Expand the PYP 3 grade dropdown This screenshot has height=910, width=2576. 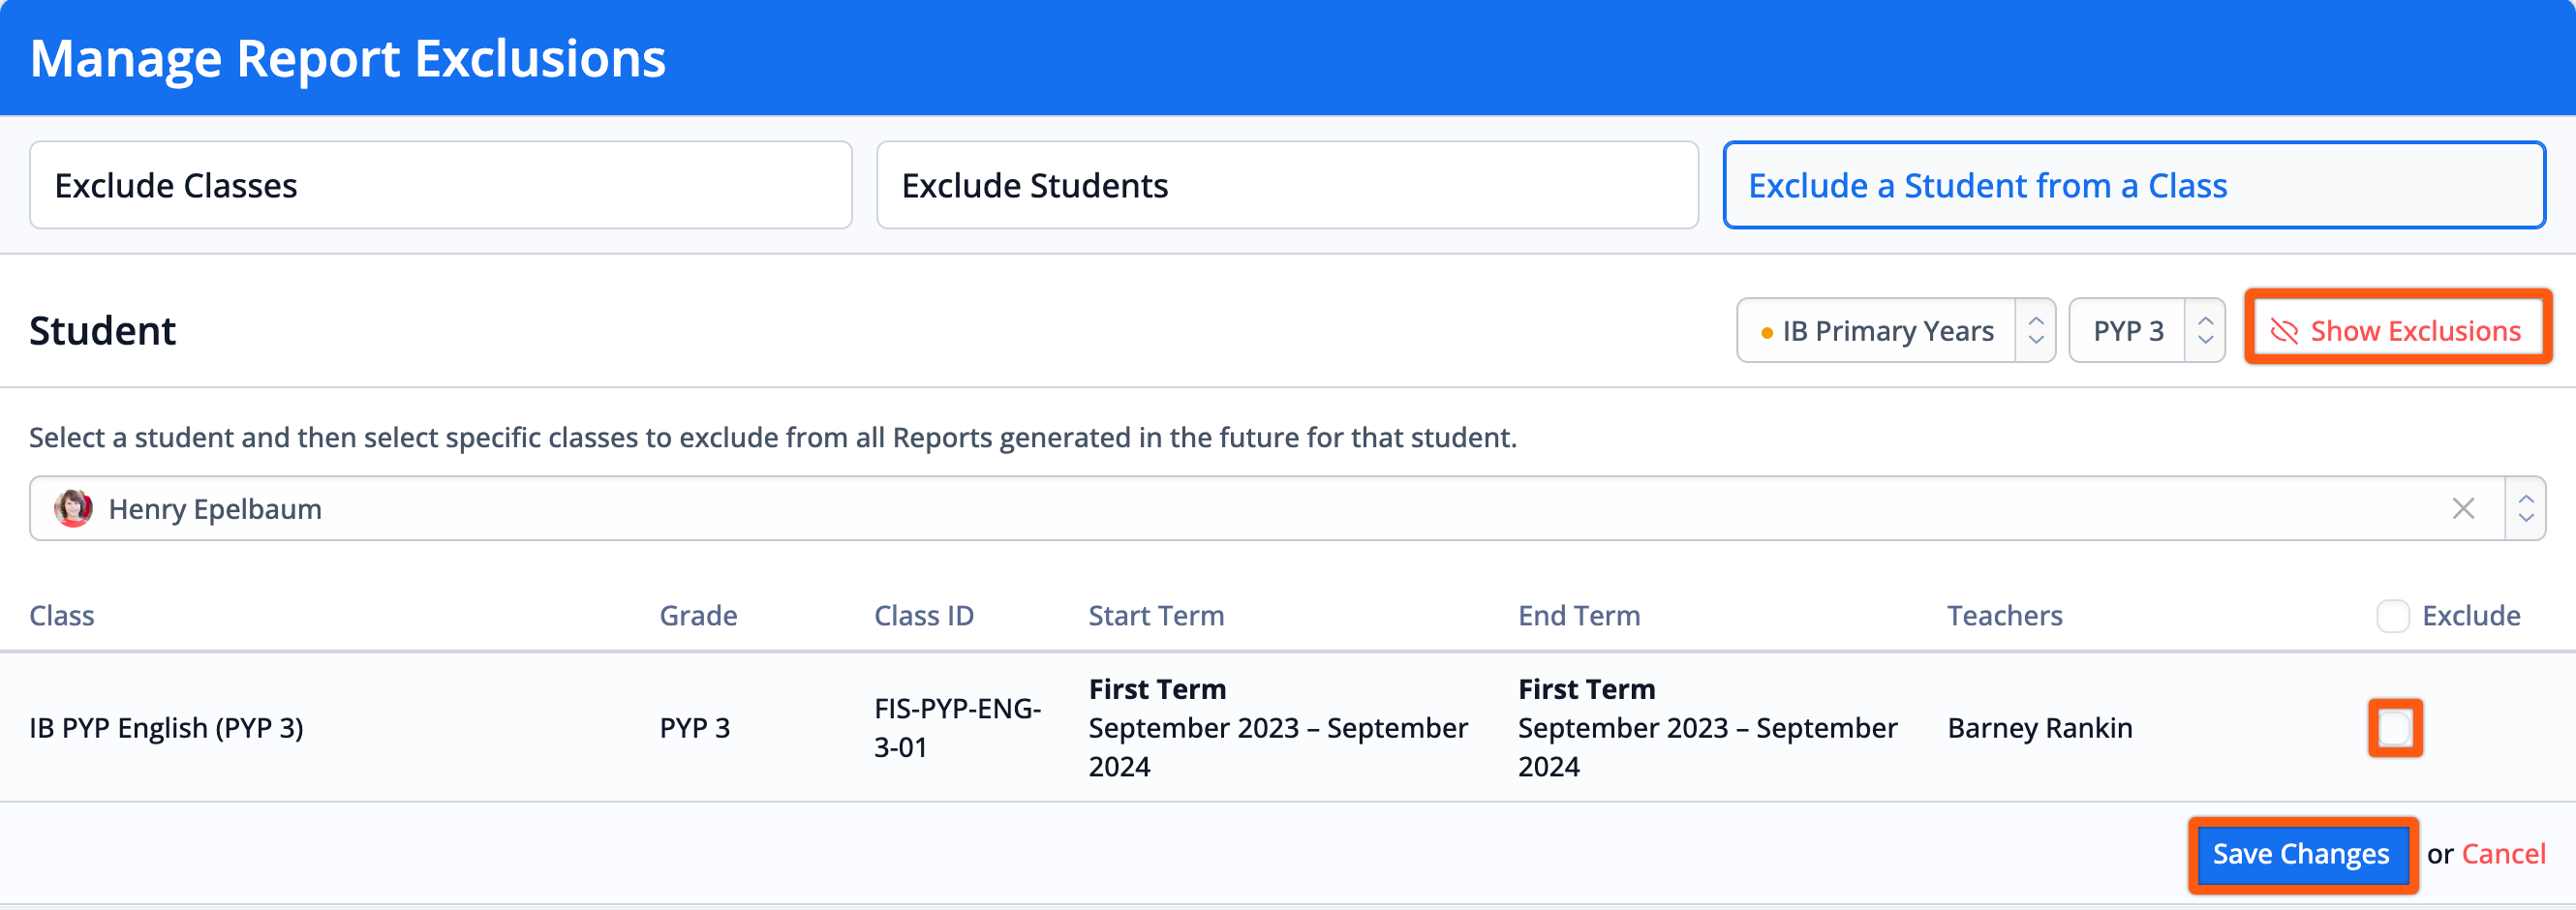tap(2147, 331)
